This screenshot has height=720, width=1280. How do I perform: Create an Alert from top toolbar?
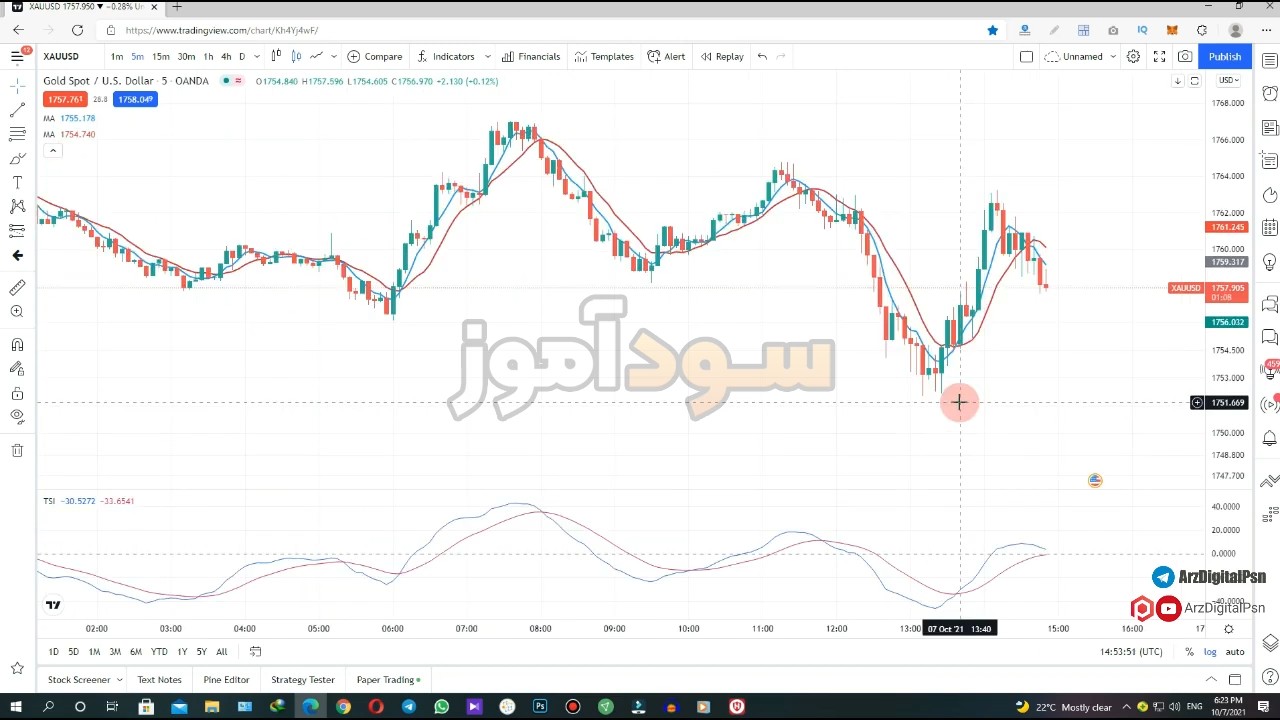click(666, 57)
